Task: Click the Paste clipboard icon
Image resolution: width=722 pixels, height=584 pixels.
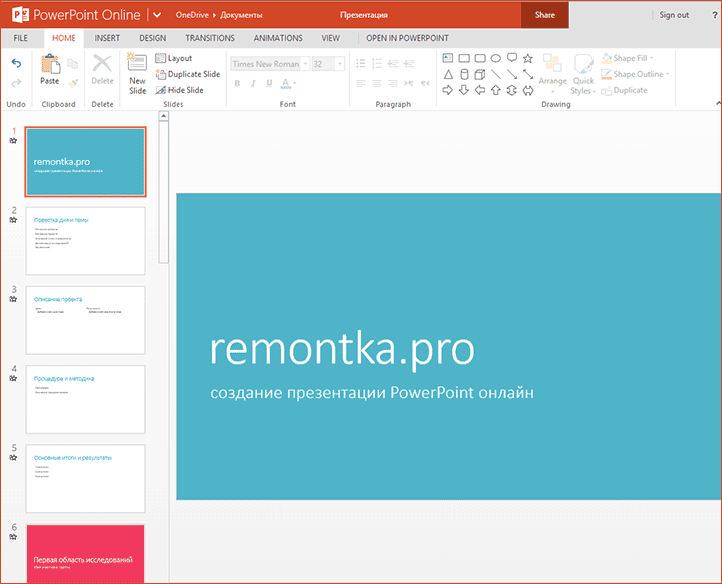Action: (x=50, y=64)
